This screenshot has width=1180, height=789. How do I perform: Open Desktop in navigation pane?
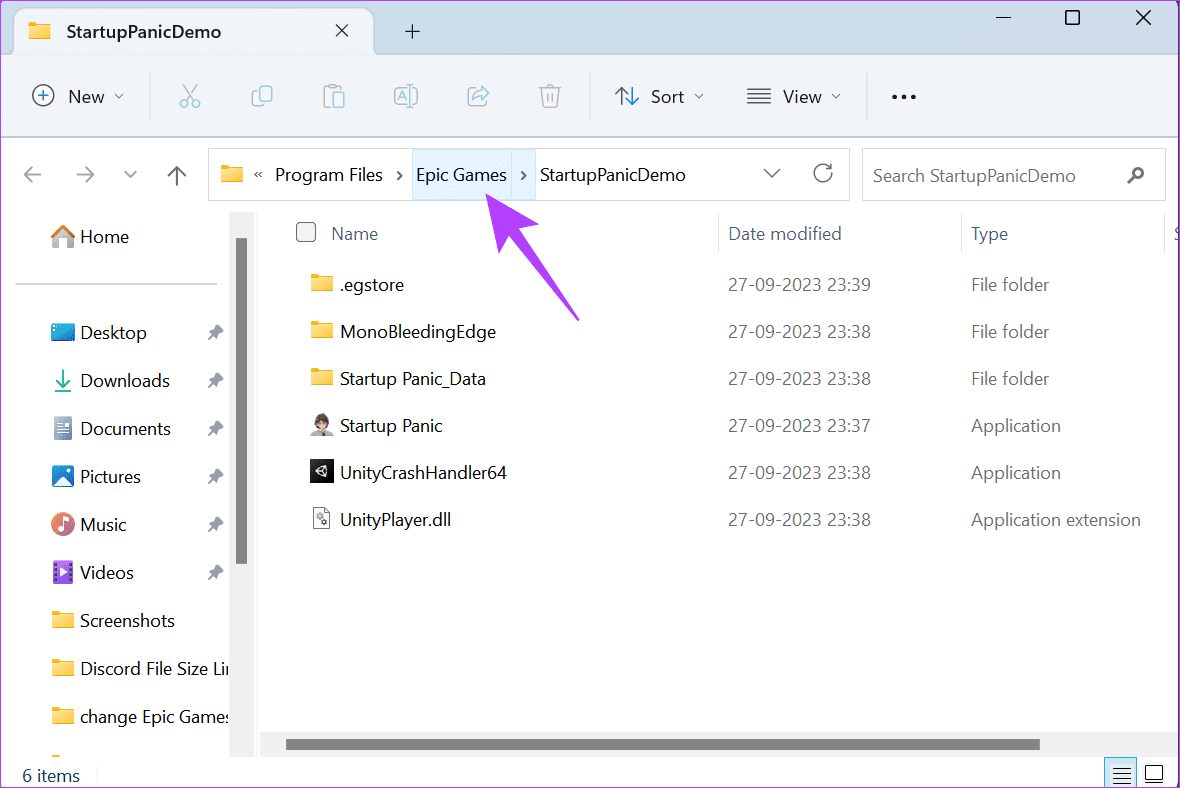(x=99, y=332)
